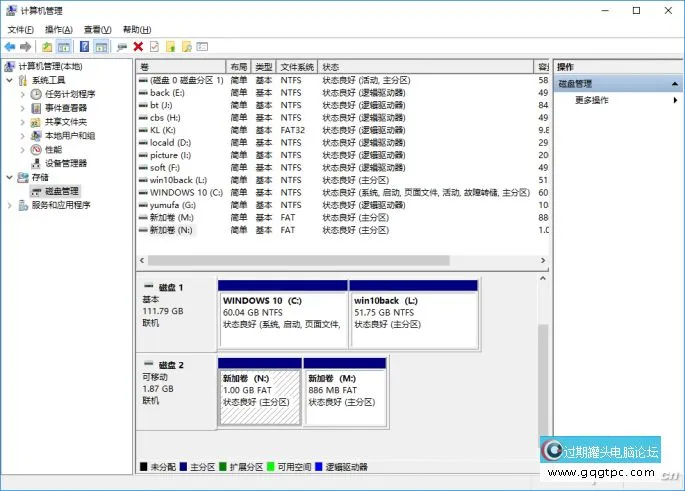Toggle the Show/Hide Console Tree toolbar icon
Screen dimensions: 685x491
(x=63, y=46)
